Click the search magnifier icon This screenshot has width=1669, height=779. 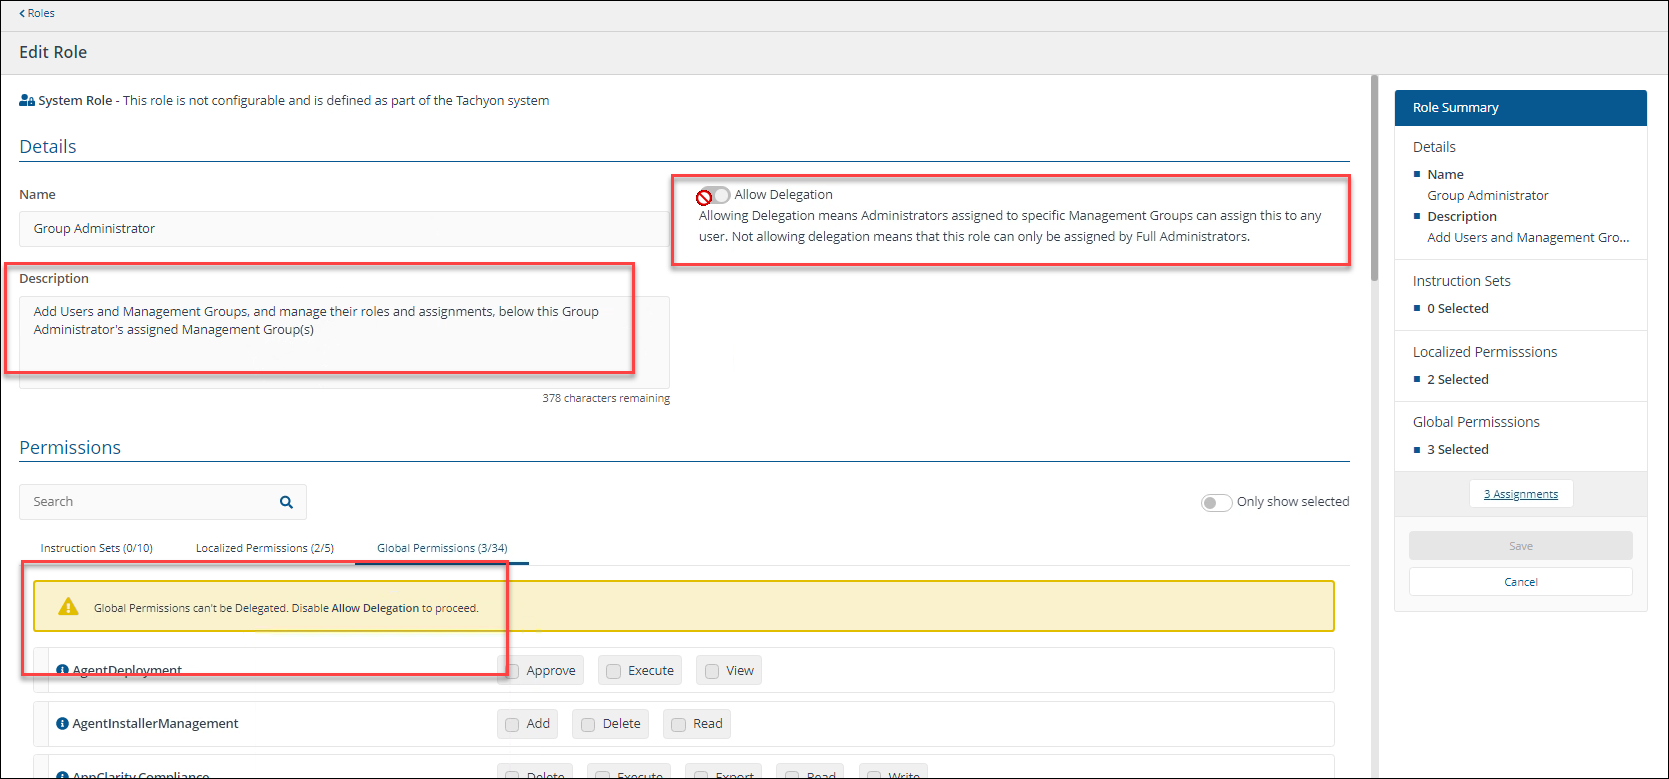click(286, 502)
